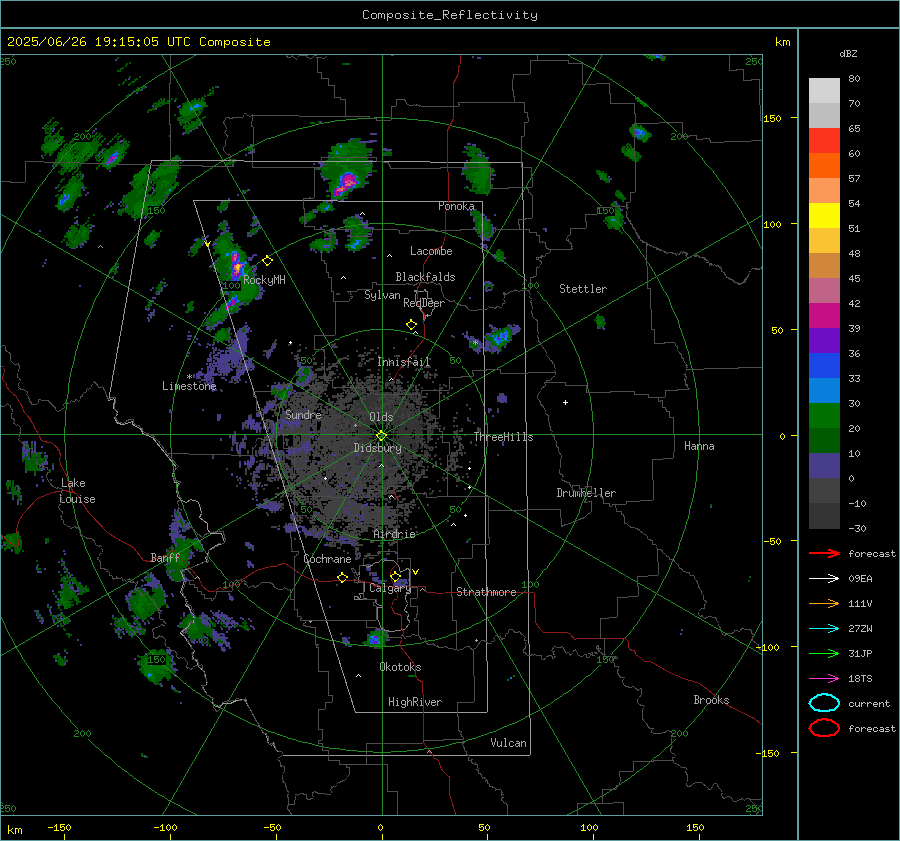The width and height of the screenshot is (900, 841).
Task: Click the purple swatch between 39 and 36 dBZ
Action: pyautogui.click(x=824, y=340)
